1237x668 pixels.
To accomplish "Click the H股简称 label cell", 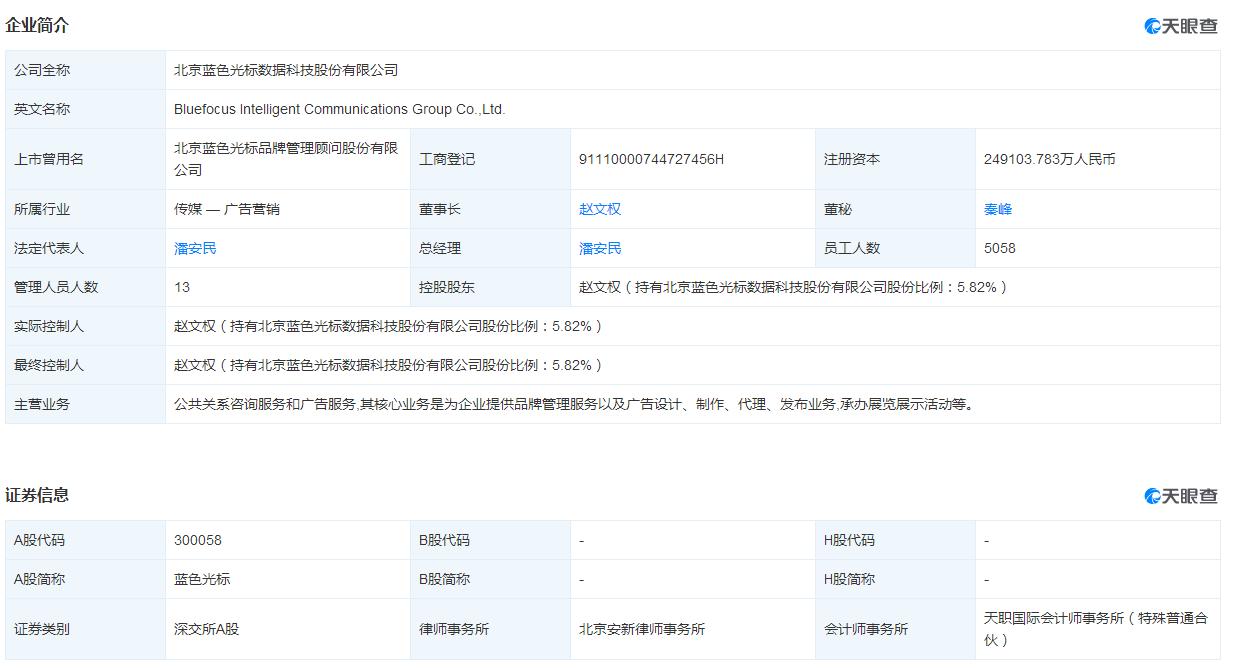I will [x=896, y=579].
